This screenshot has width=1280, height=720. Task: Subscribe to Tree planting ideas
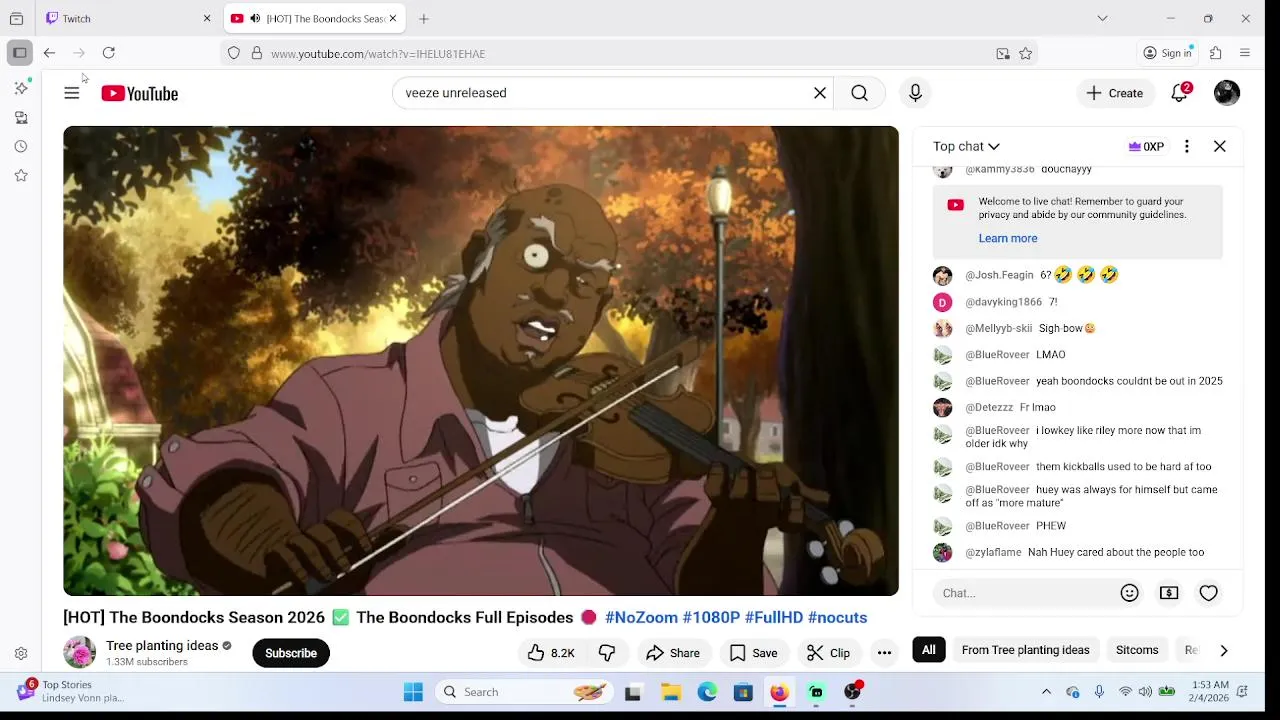pyautogui.click(x=291, y=653)
